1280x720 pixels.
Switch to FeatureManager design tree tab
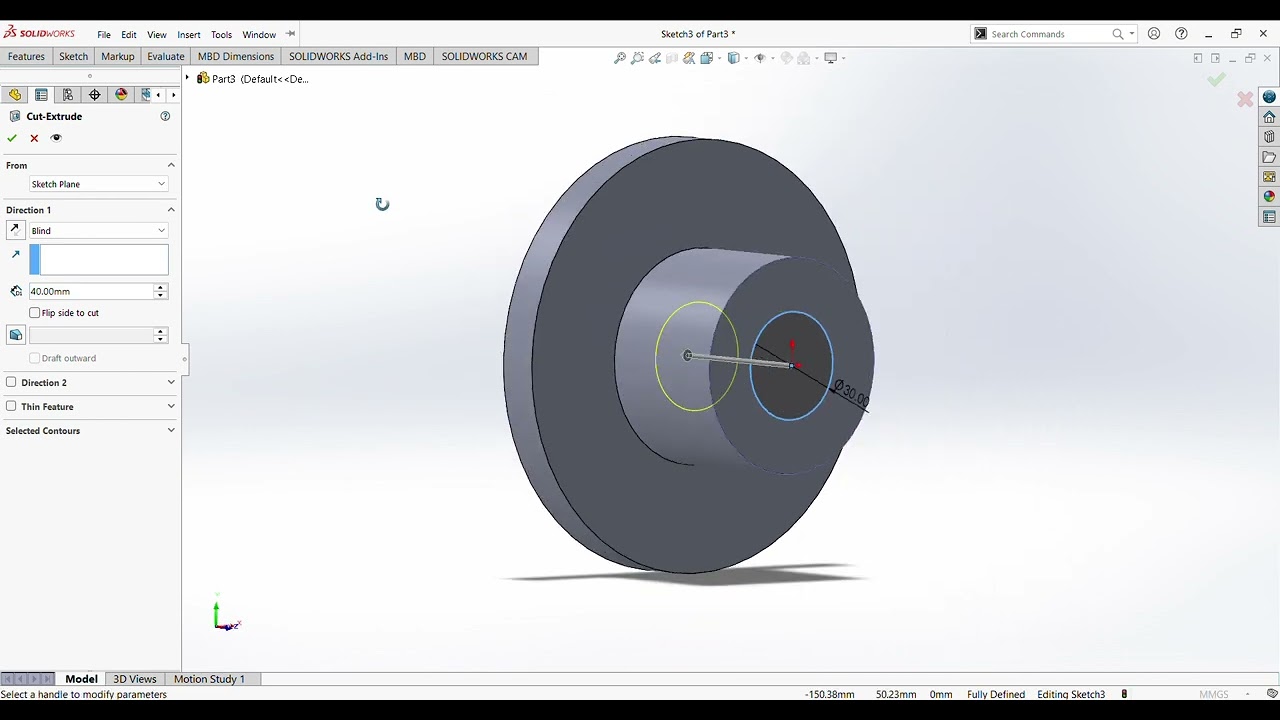(14, 95)
